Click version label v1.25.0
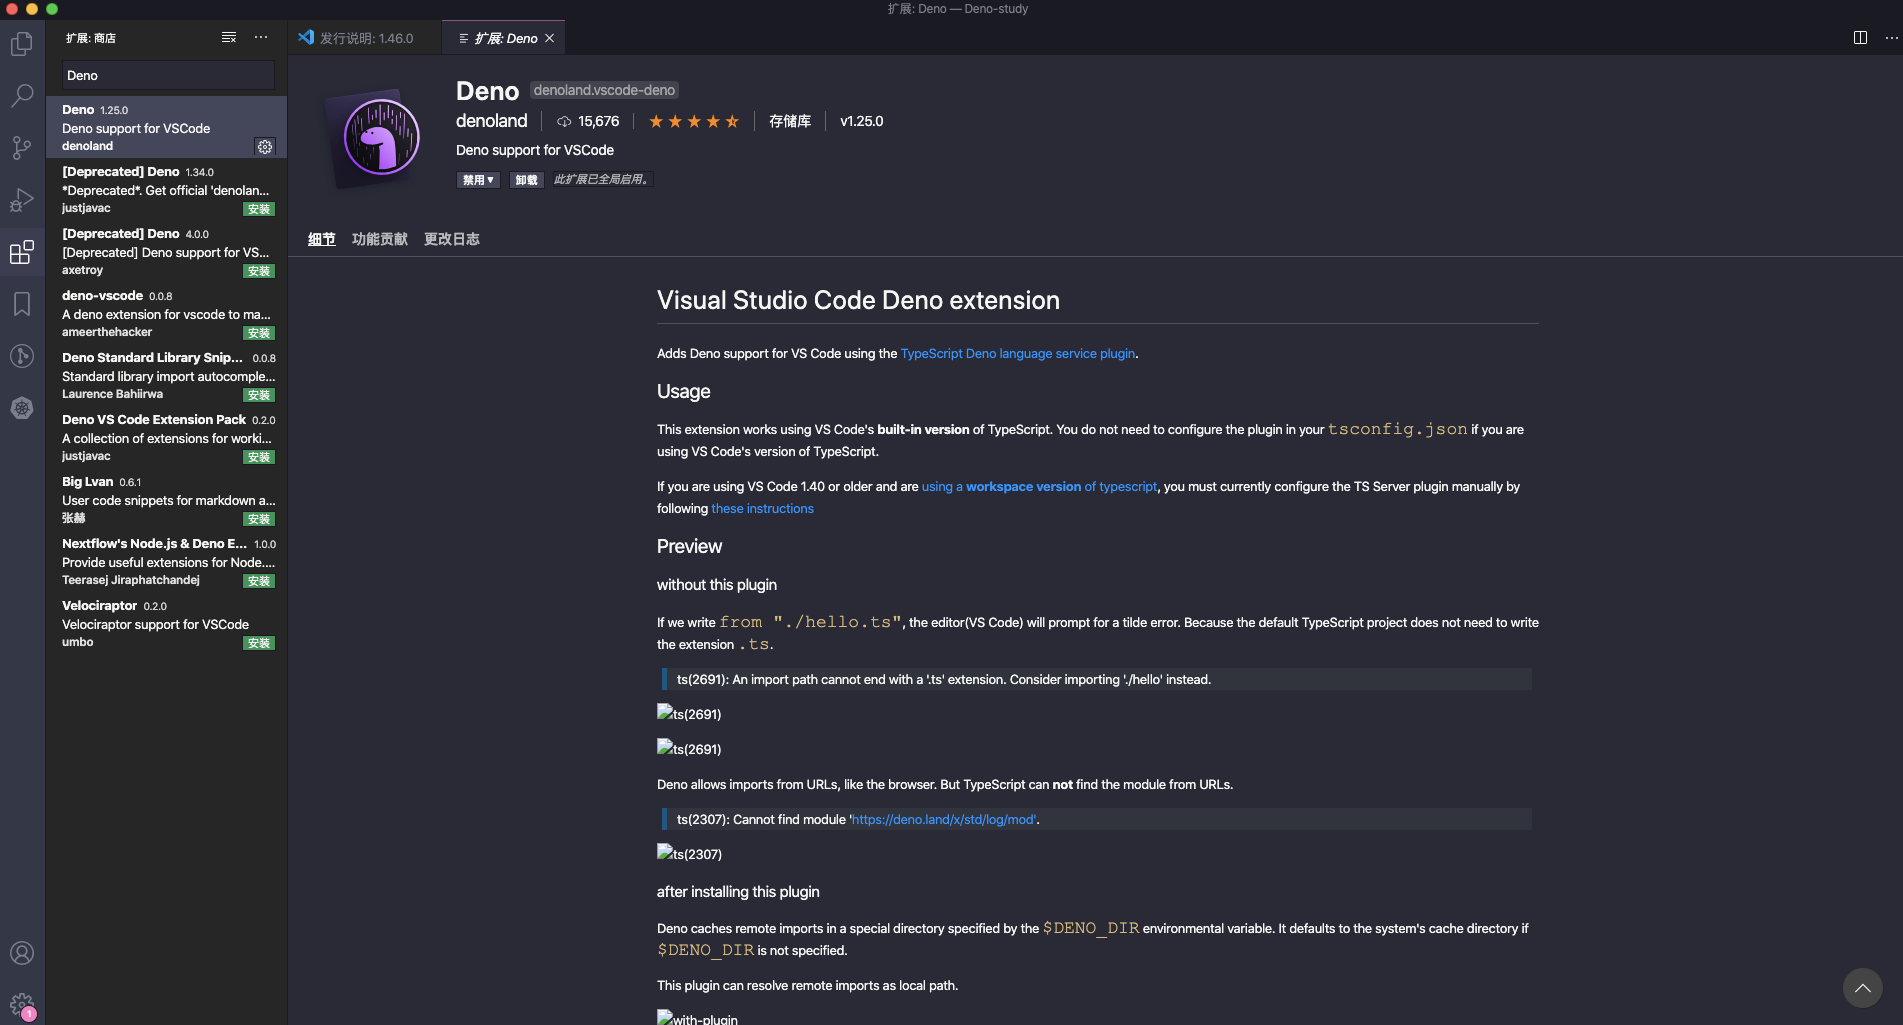 [862, 121]
